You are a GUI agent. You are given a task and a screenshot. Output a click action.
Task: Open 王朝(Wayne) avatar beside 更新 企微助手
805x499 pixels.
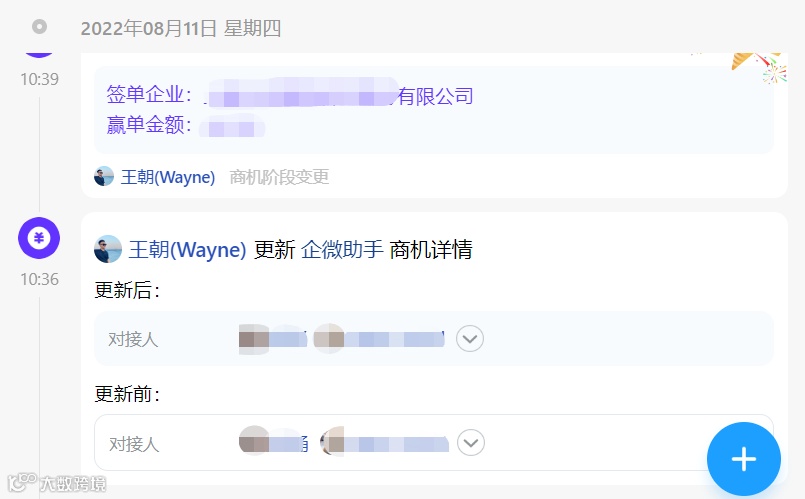(x=108, y=250)
